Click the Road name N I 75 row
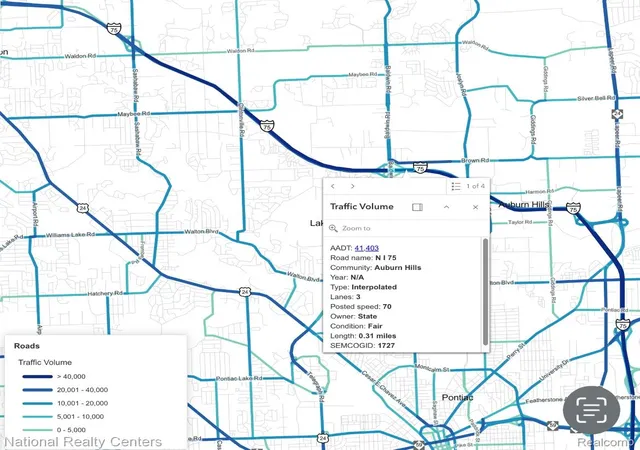 coord(363,258)
